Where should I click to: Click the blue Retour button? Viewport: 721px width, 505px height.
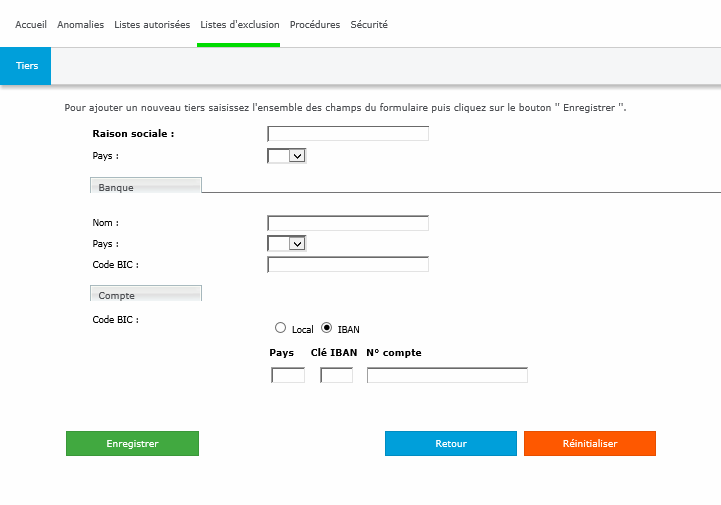click(x=450, y=444)
